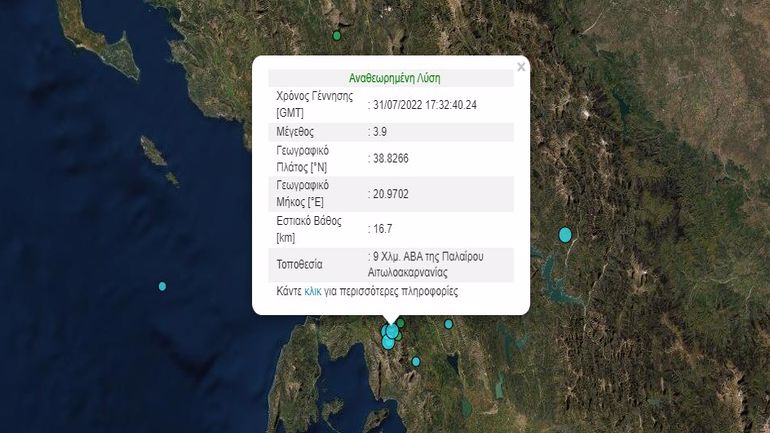Click the lowest large cyan marker in the cluster
Image resolution: width=770 pixels, height=433 pixels.
(x=388, y=343)
